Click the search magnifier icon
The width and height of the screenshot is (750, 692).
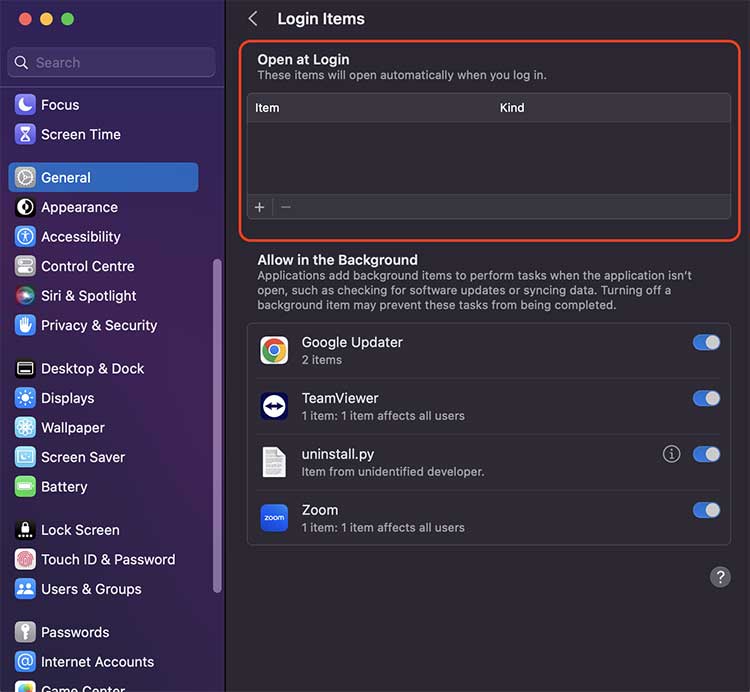point(21,63)
